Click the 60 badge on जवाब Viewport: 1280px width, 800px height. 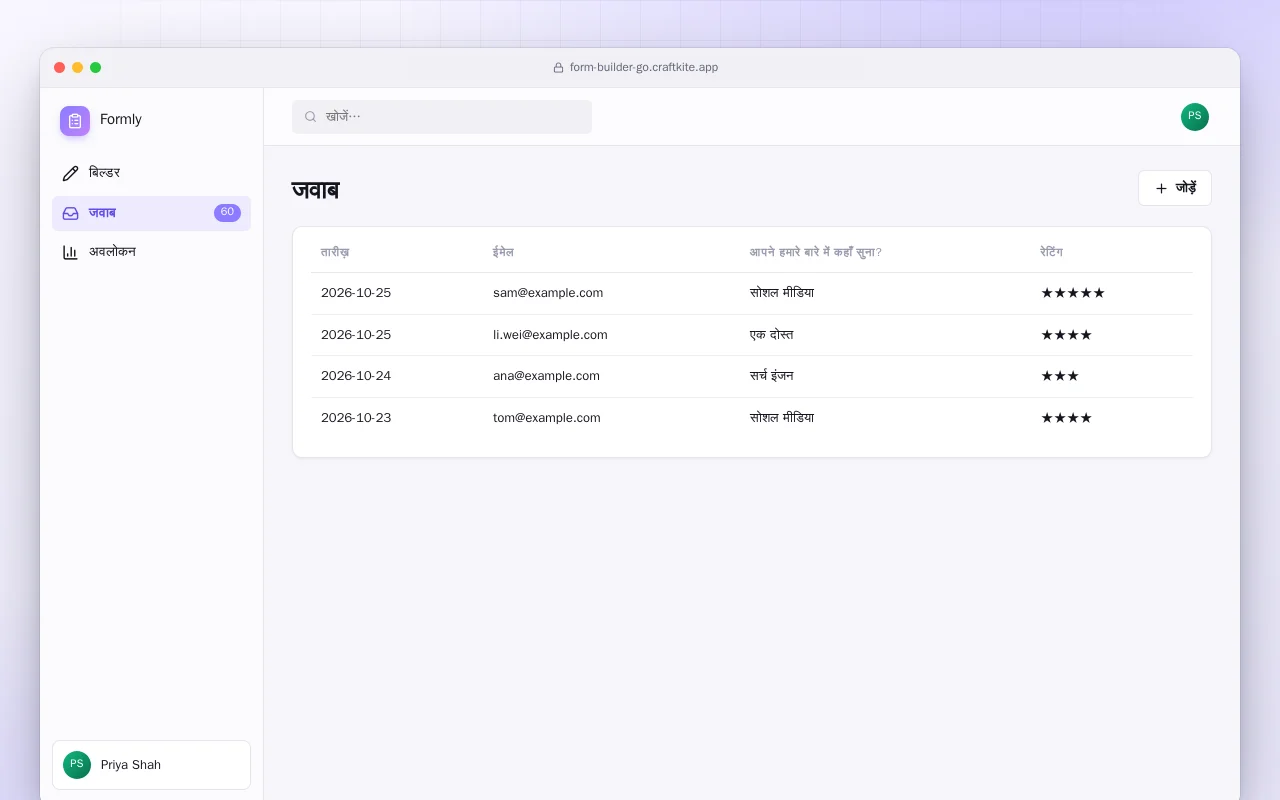tap(227, 213)
